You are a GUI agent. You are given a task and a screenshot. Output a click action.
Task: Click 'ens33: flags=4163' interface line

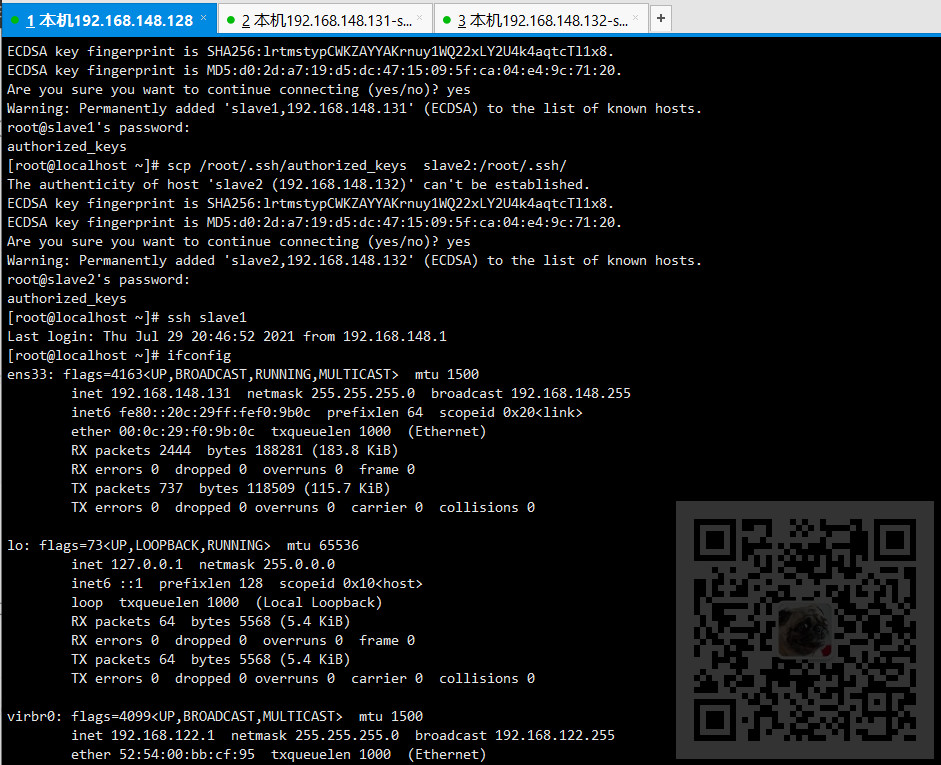(x=243, y=374)
